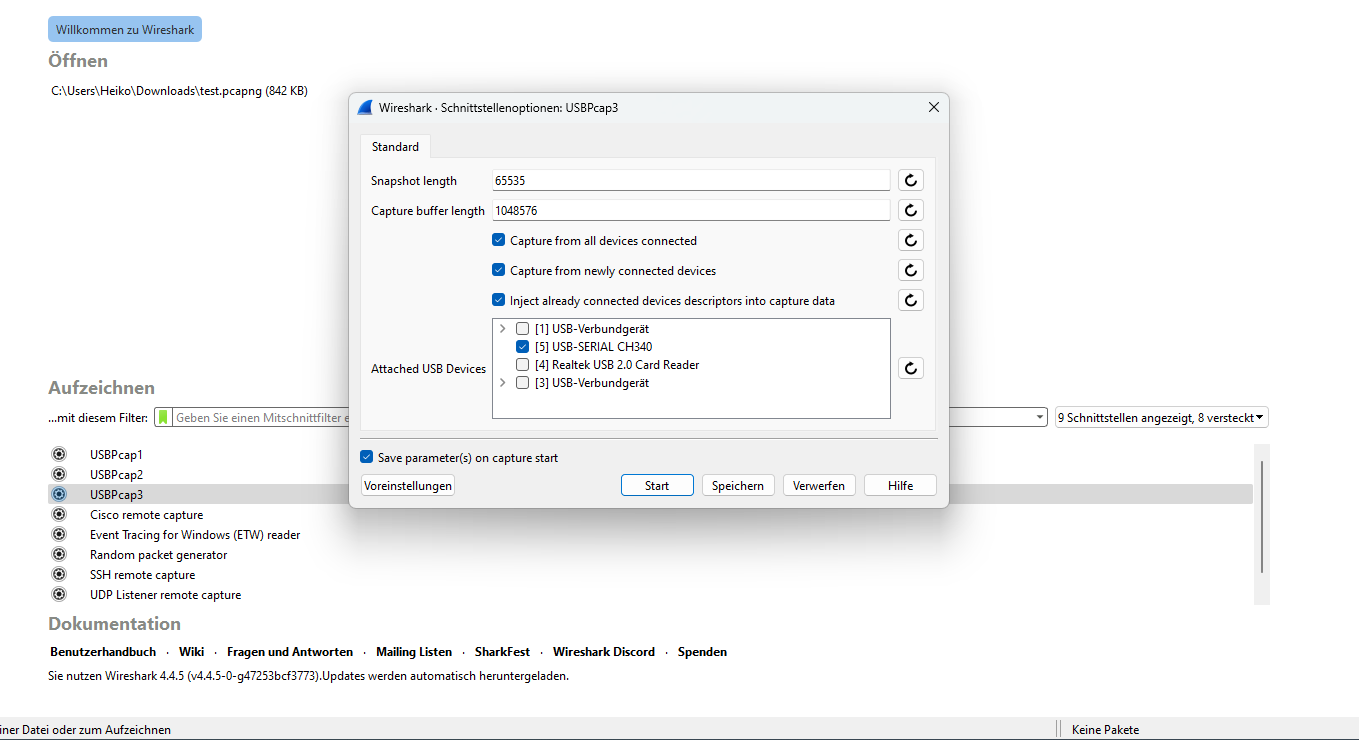Uncheck the [5] USB-SERIAL CH340 device
Image resolution: width=1359 pixels, height=740 pixels.
(522, 347)
